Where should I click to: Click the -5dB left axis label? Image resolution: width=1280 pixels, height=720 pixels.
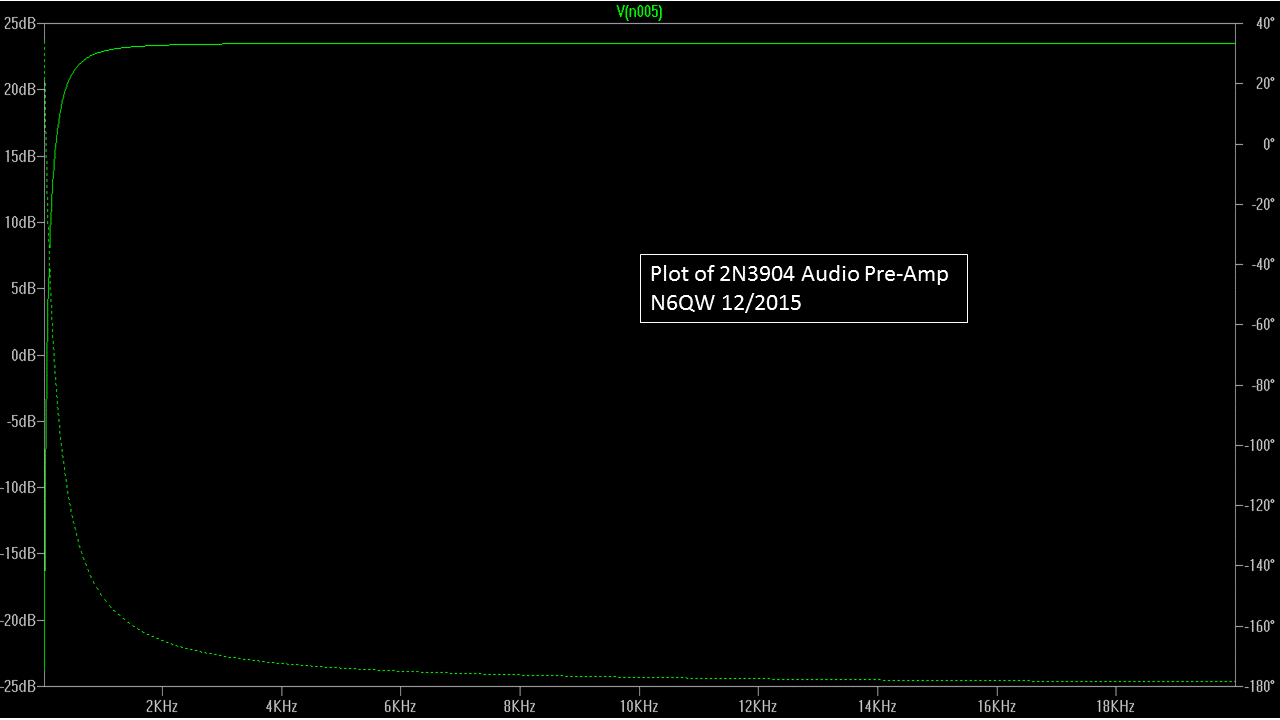click(19, 421)
